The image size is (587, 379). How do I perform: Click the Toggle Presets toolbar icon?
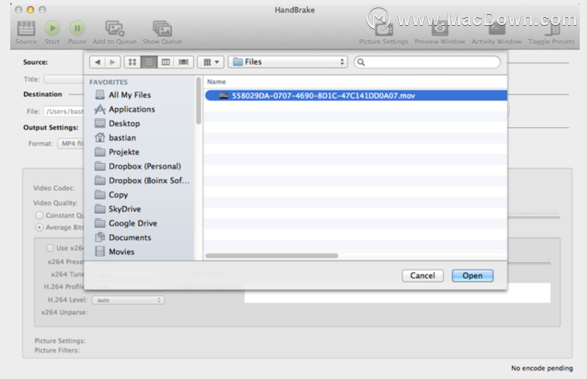click(x=551, y=28)
